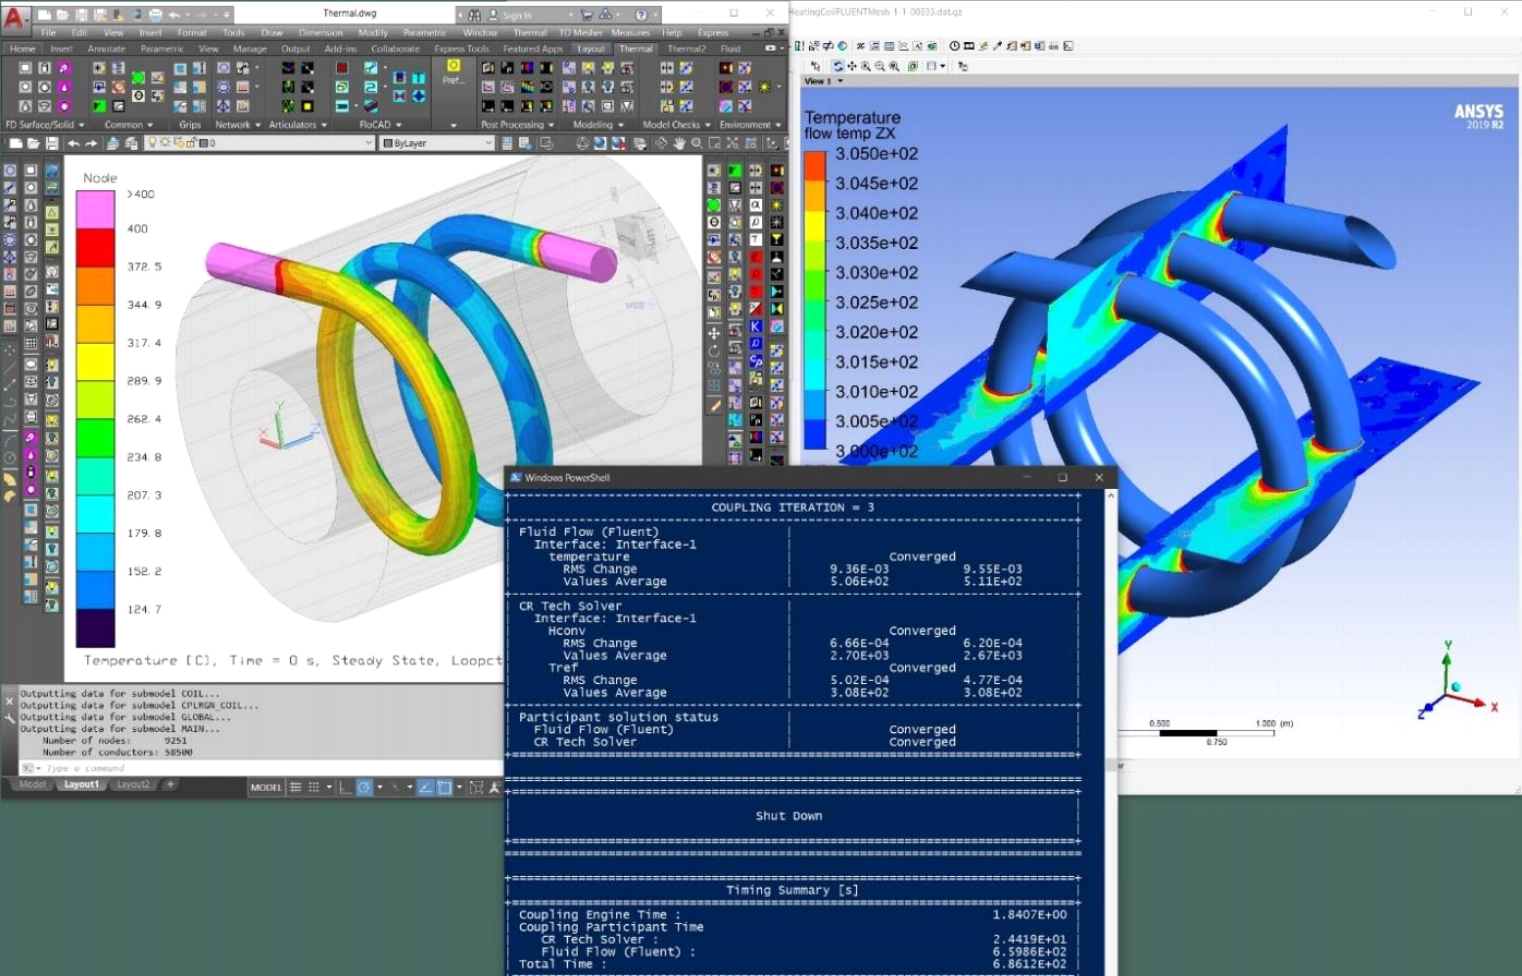
Task: Open Autodesk App Store cart icon
Action: point(587,15)
